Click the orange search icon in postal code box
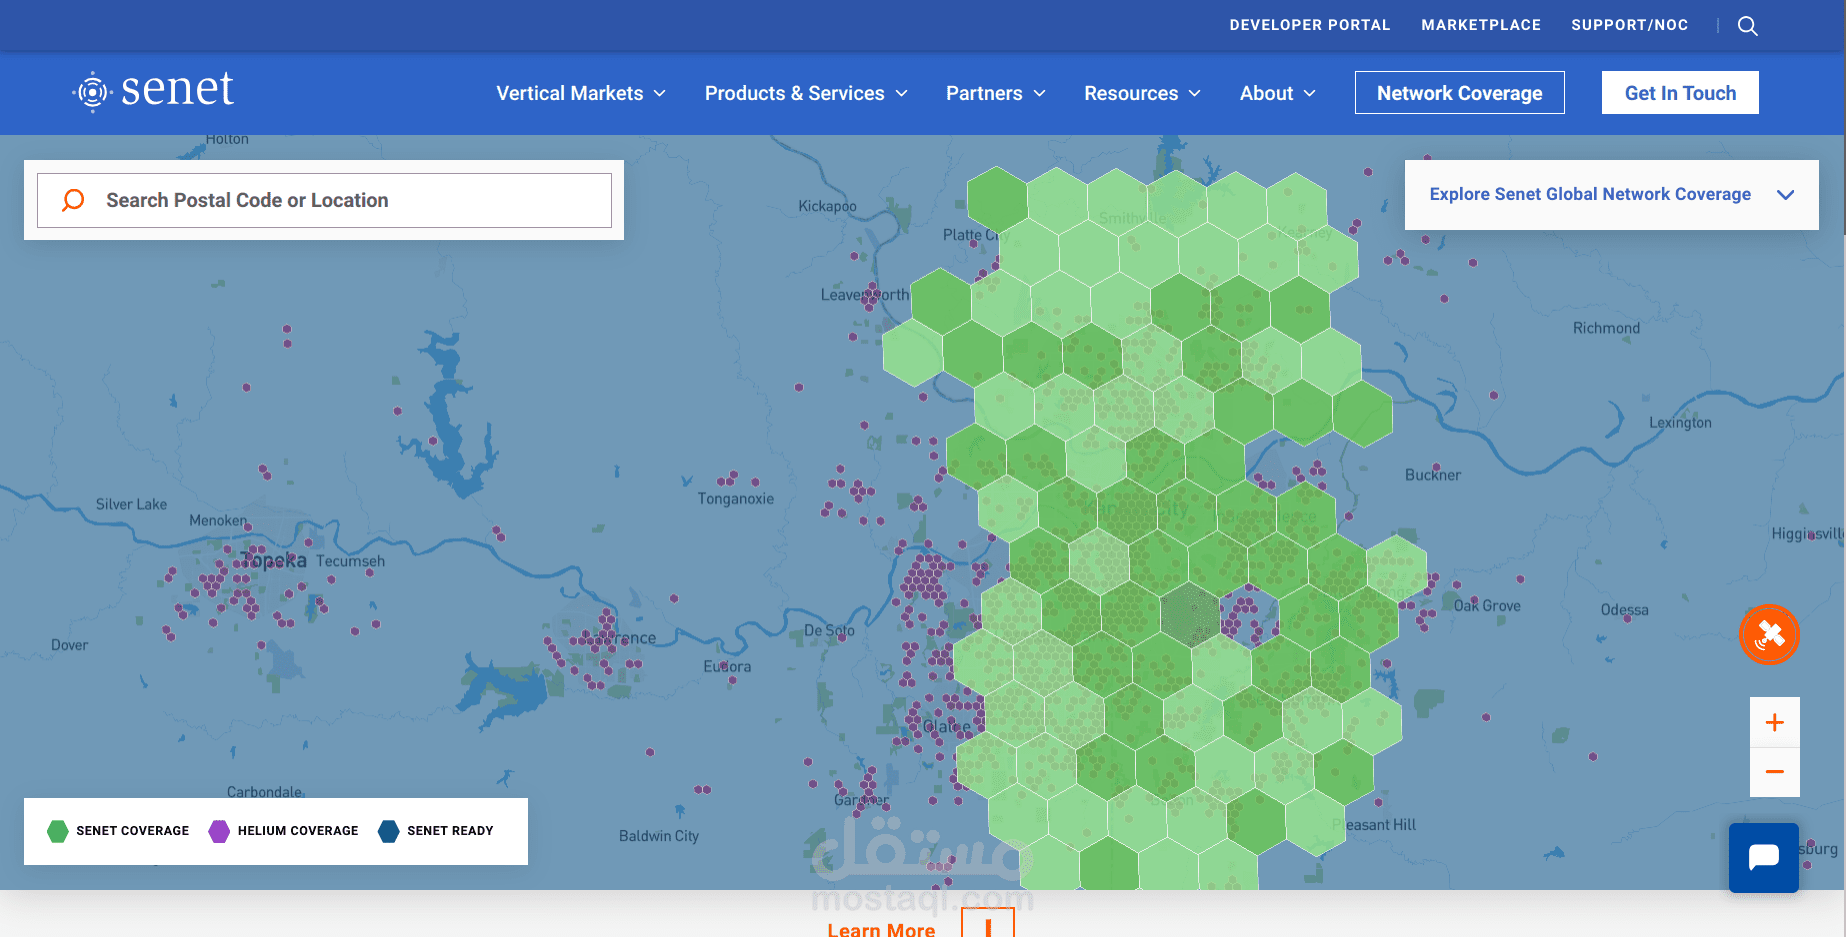 (x=73, y=200)
